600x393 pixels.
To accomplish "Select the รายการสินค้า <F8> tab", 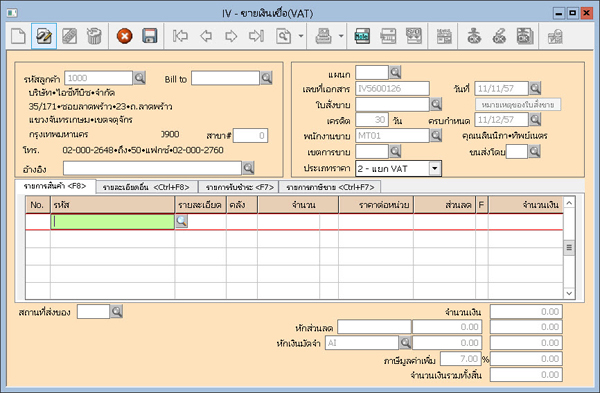I will [55, 186].
